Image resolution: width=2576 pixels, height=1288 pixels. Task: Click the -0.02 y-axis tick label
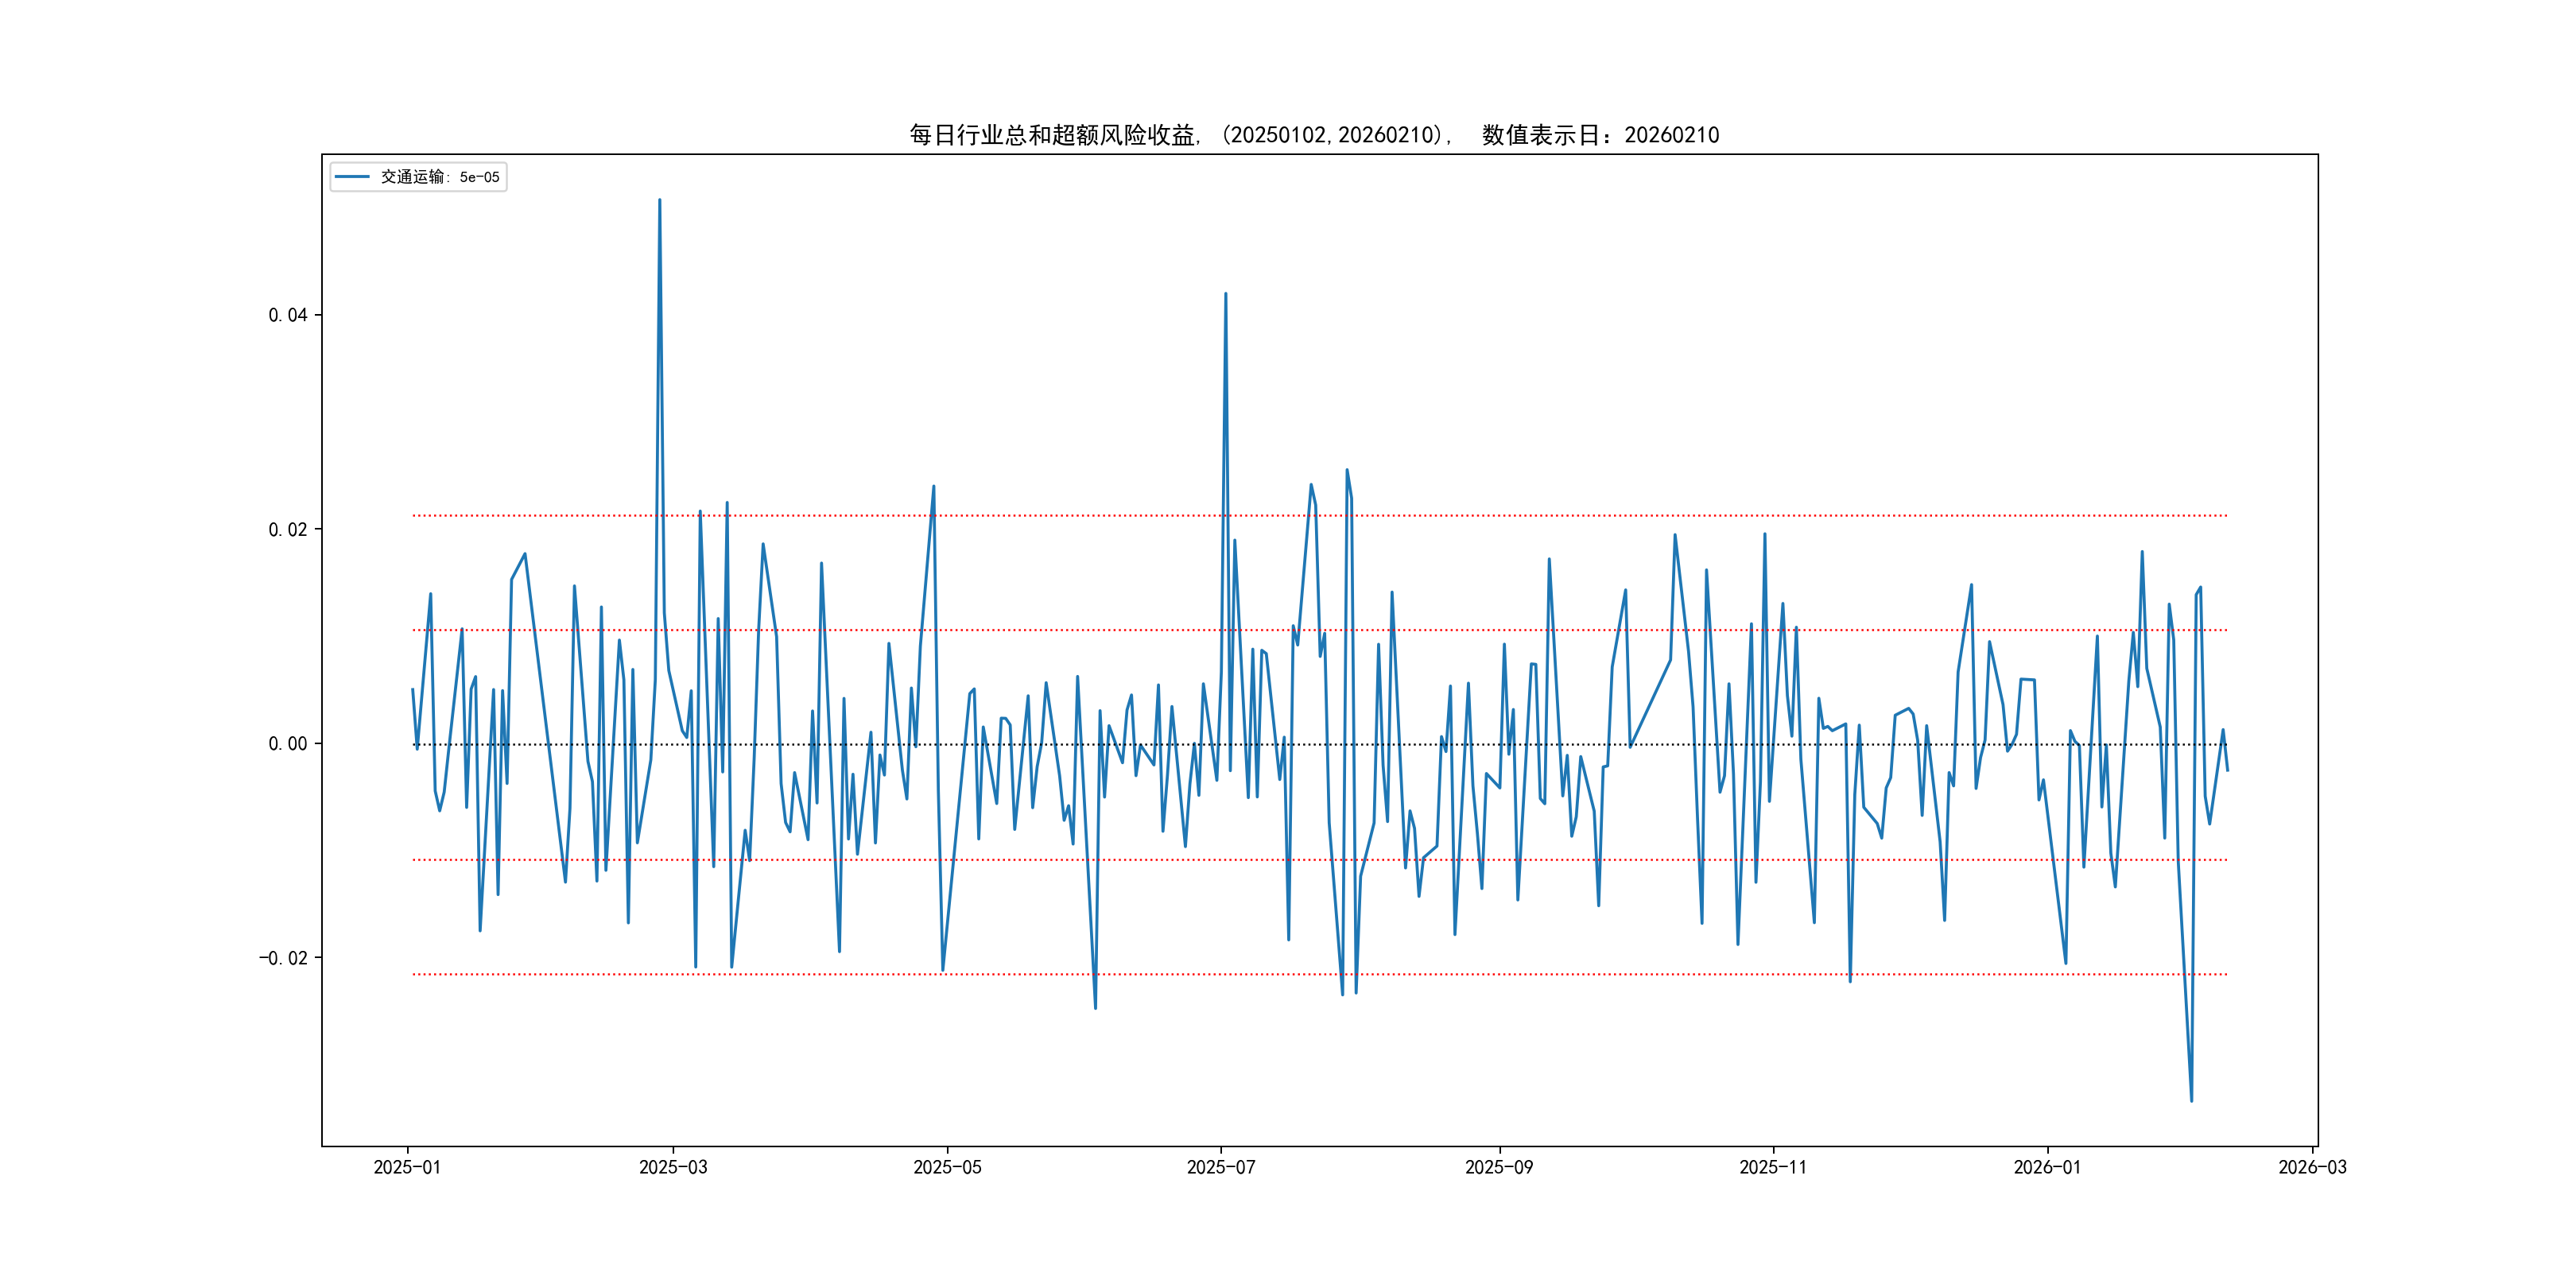tap(284, 958)
